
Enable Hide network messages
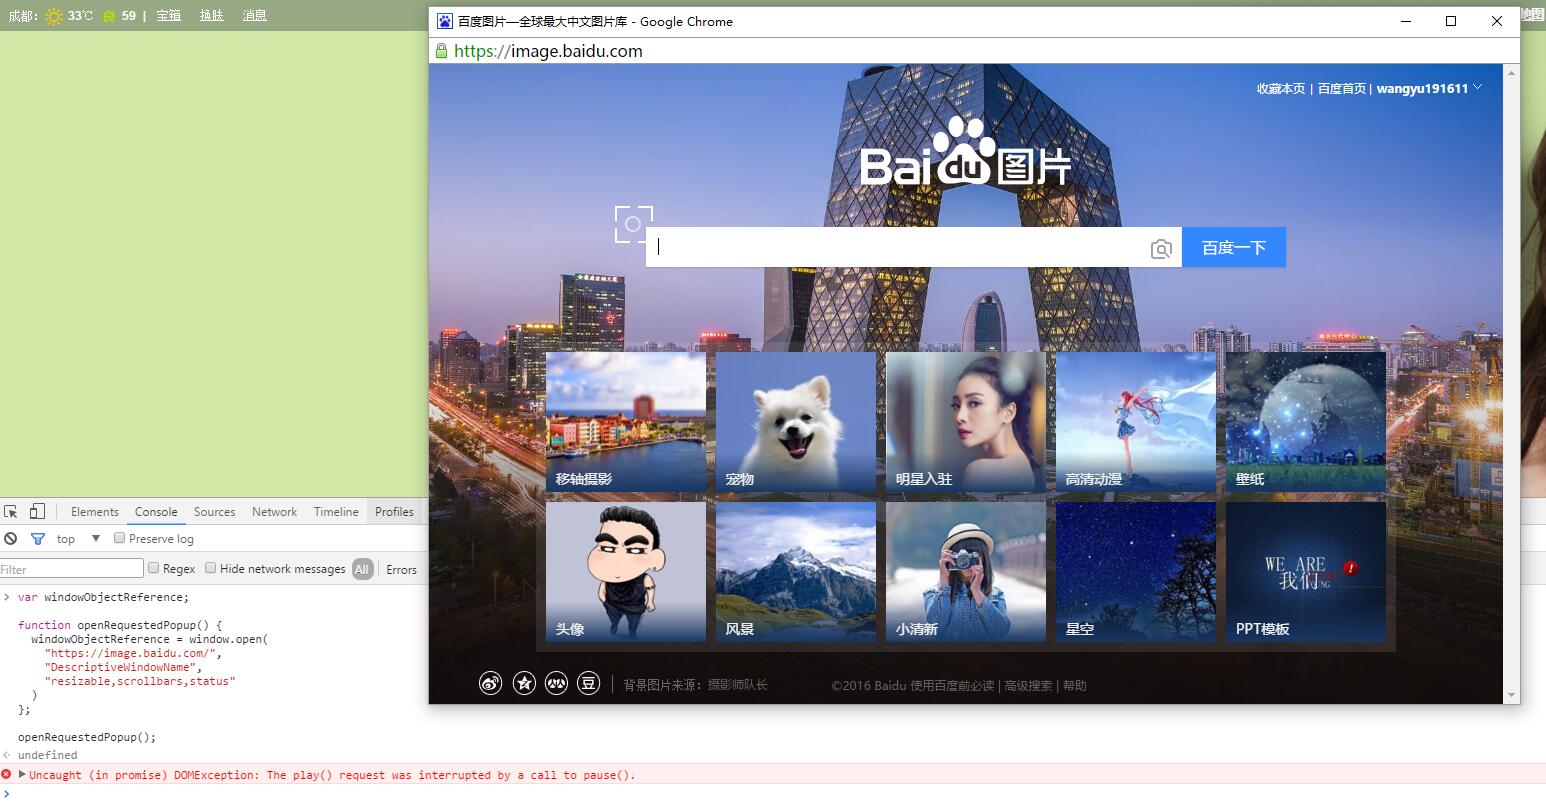[210, 568]
